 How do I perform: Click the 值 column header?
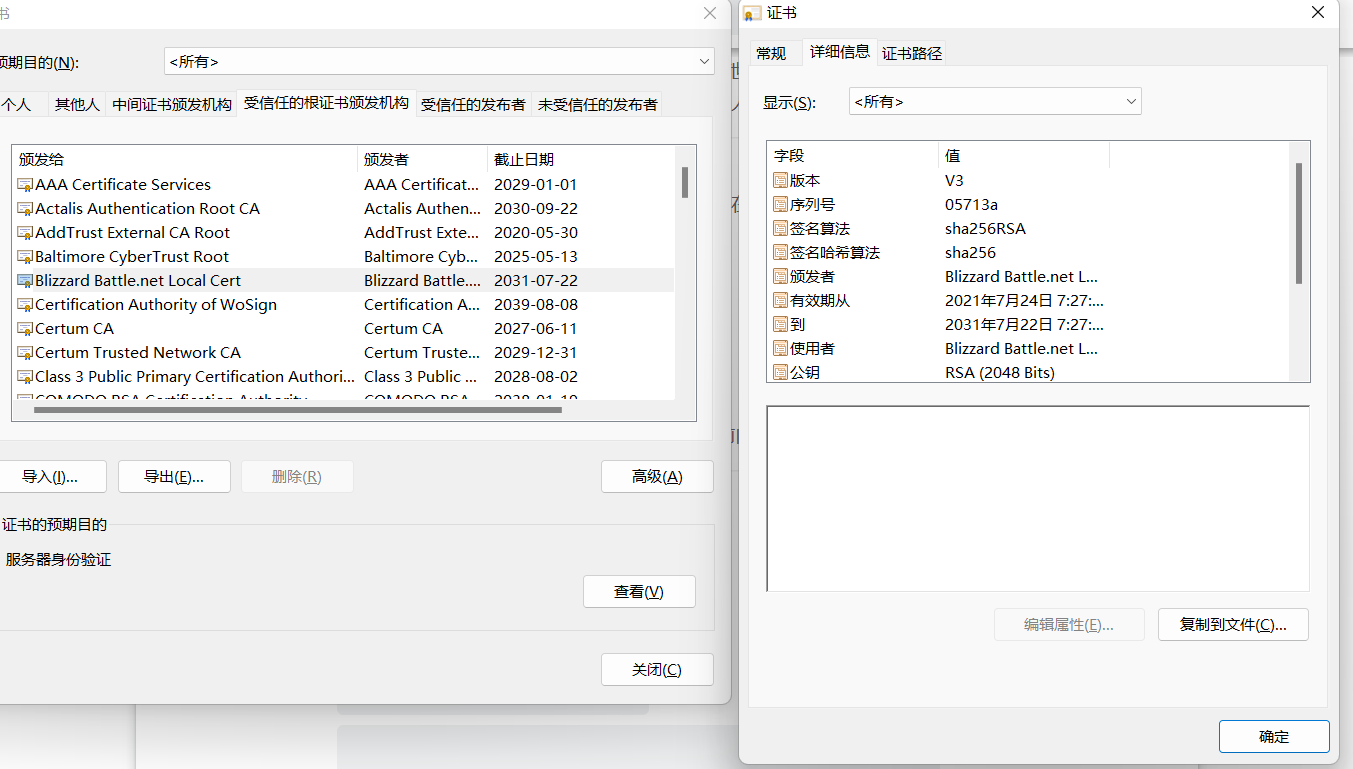tap(1024, 156)
